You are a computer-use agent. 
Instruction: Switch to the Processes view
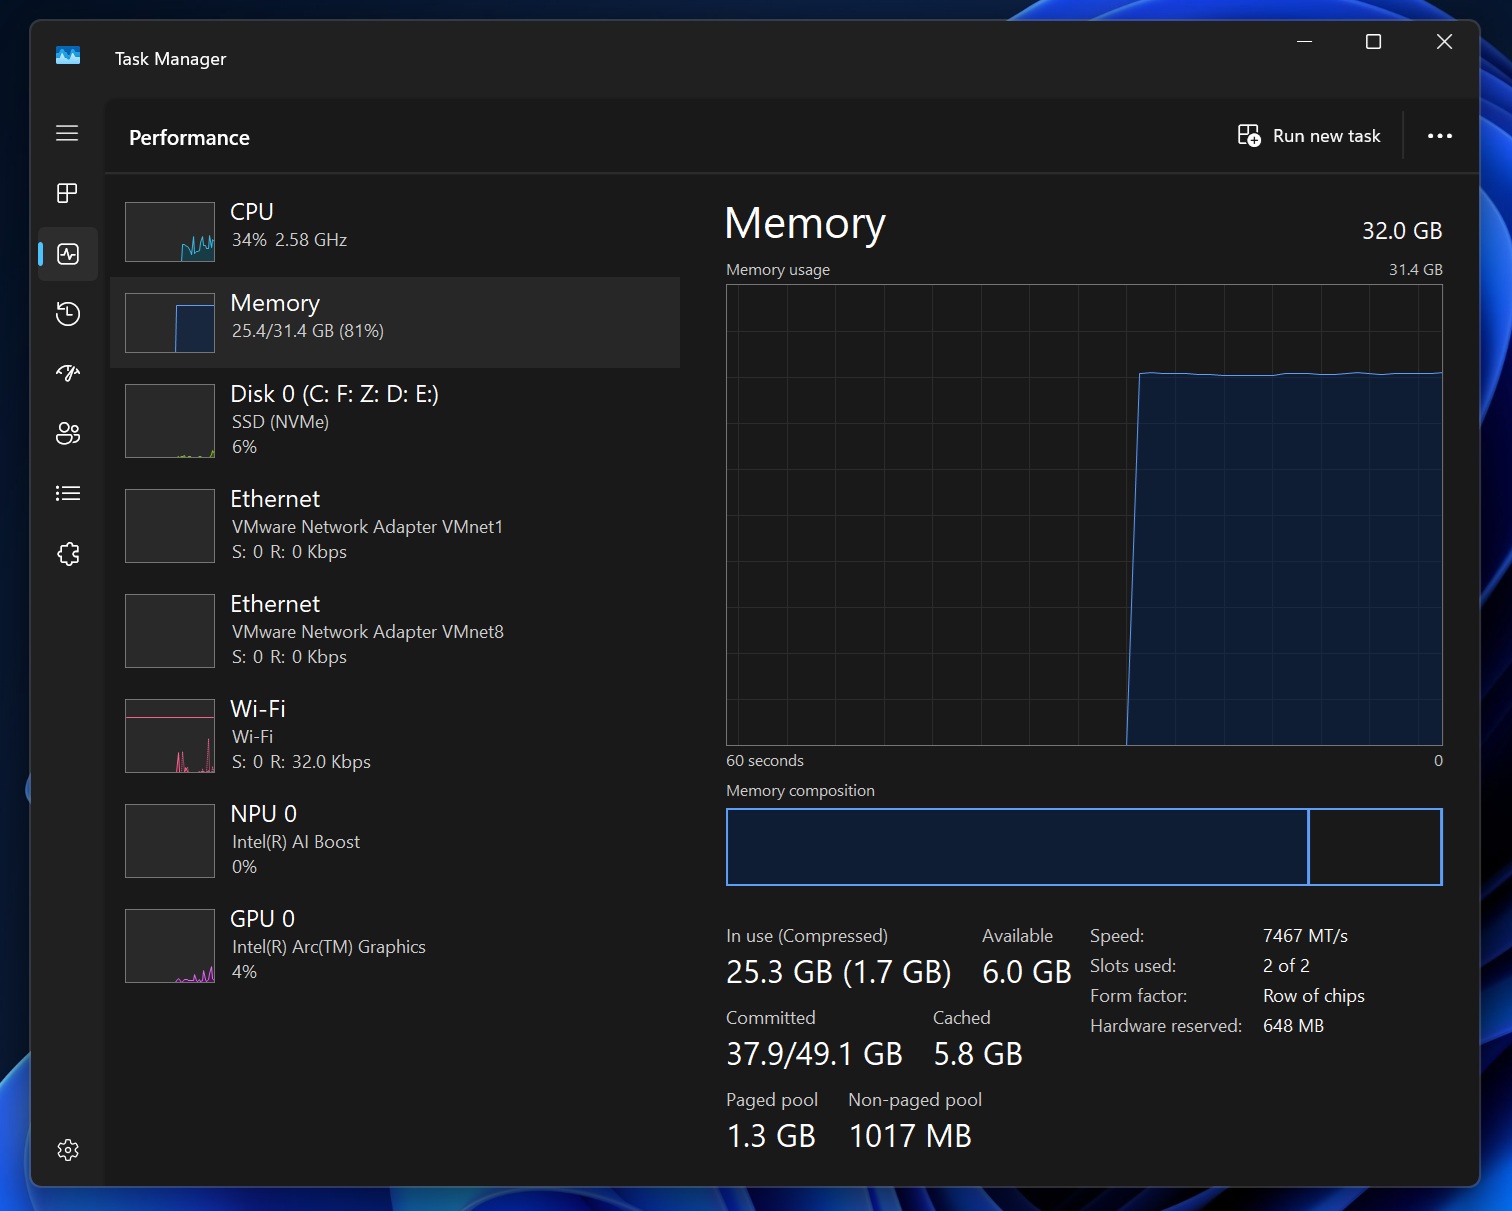click(x=67, y=193)
